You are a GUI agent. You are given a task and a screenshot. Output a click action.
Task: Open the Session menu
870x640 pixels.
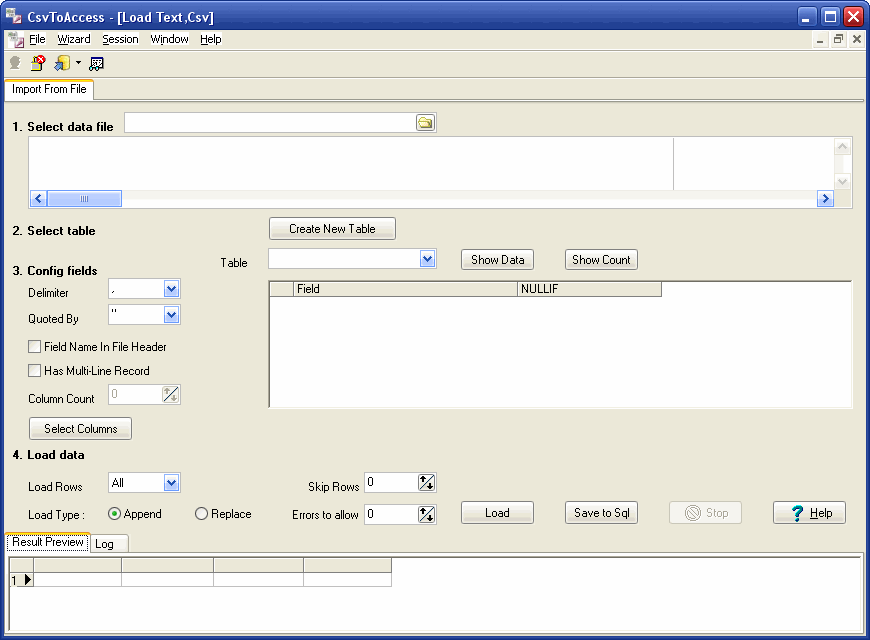[120, 39]
